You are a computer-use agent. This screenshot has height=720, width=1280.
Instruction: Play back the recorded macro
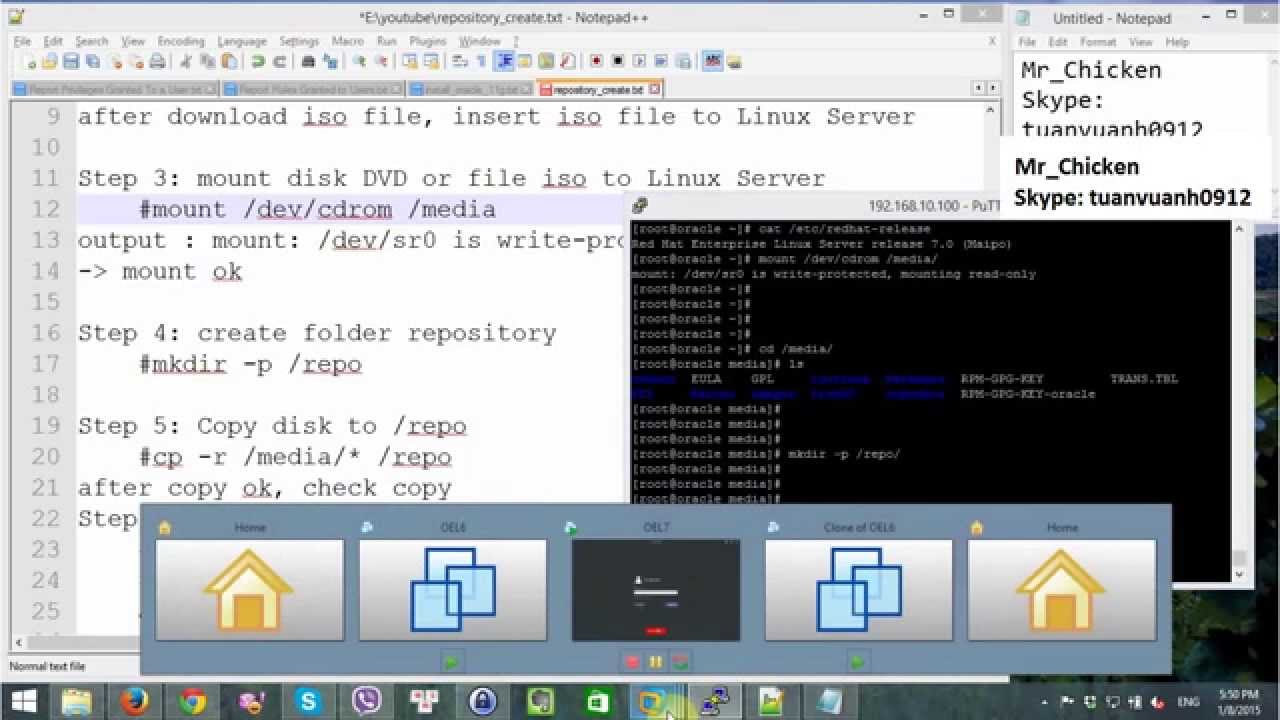pos(639,61)
